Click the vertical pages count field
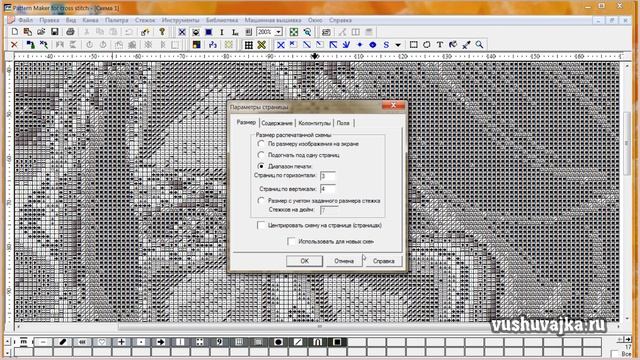The width and height of the screenshot is (640, 360). [x=328, y=189]
